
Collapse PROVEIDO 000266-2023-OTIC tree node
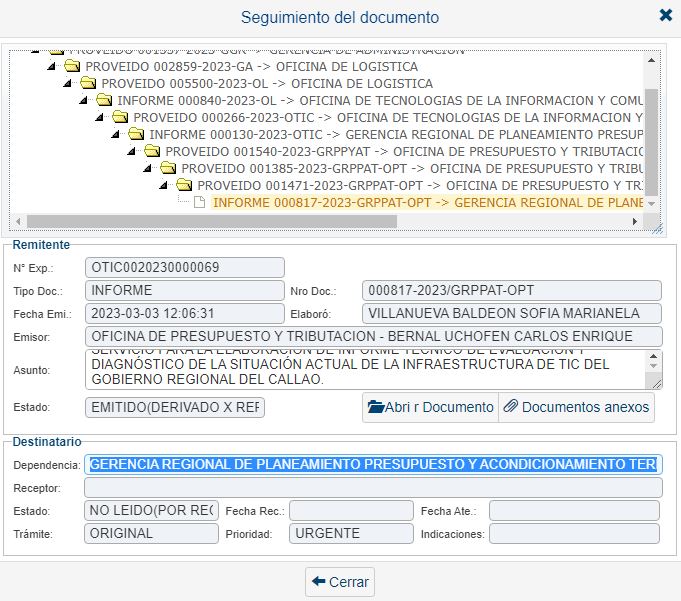(100, 117)
